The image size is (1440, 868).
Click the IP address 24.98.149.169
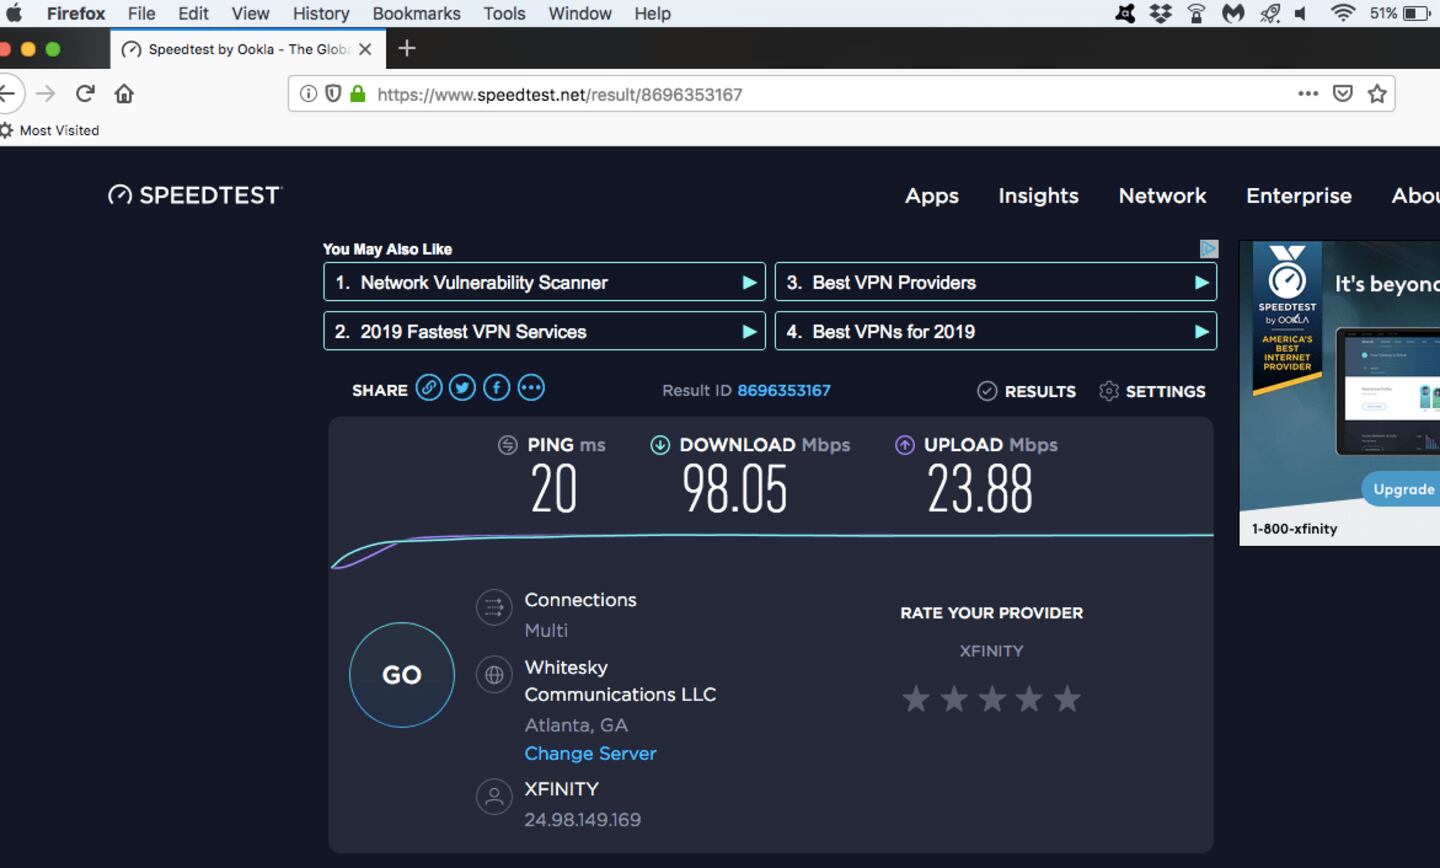click(583, 819)
